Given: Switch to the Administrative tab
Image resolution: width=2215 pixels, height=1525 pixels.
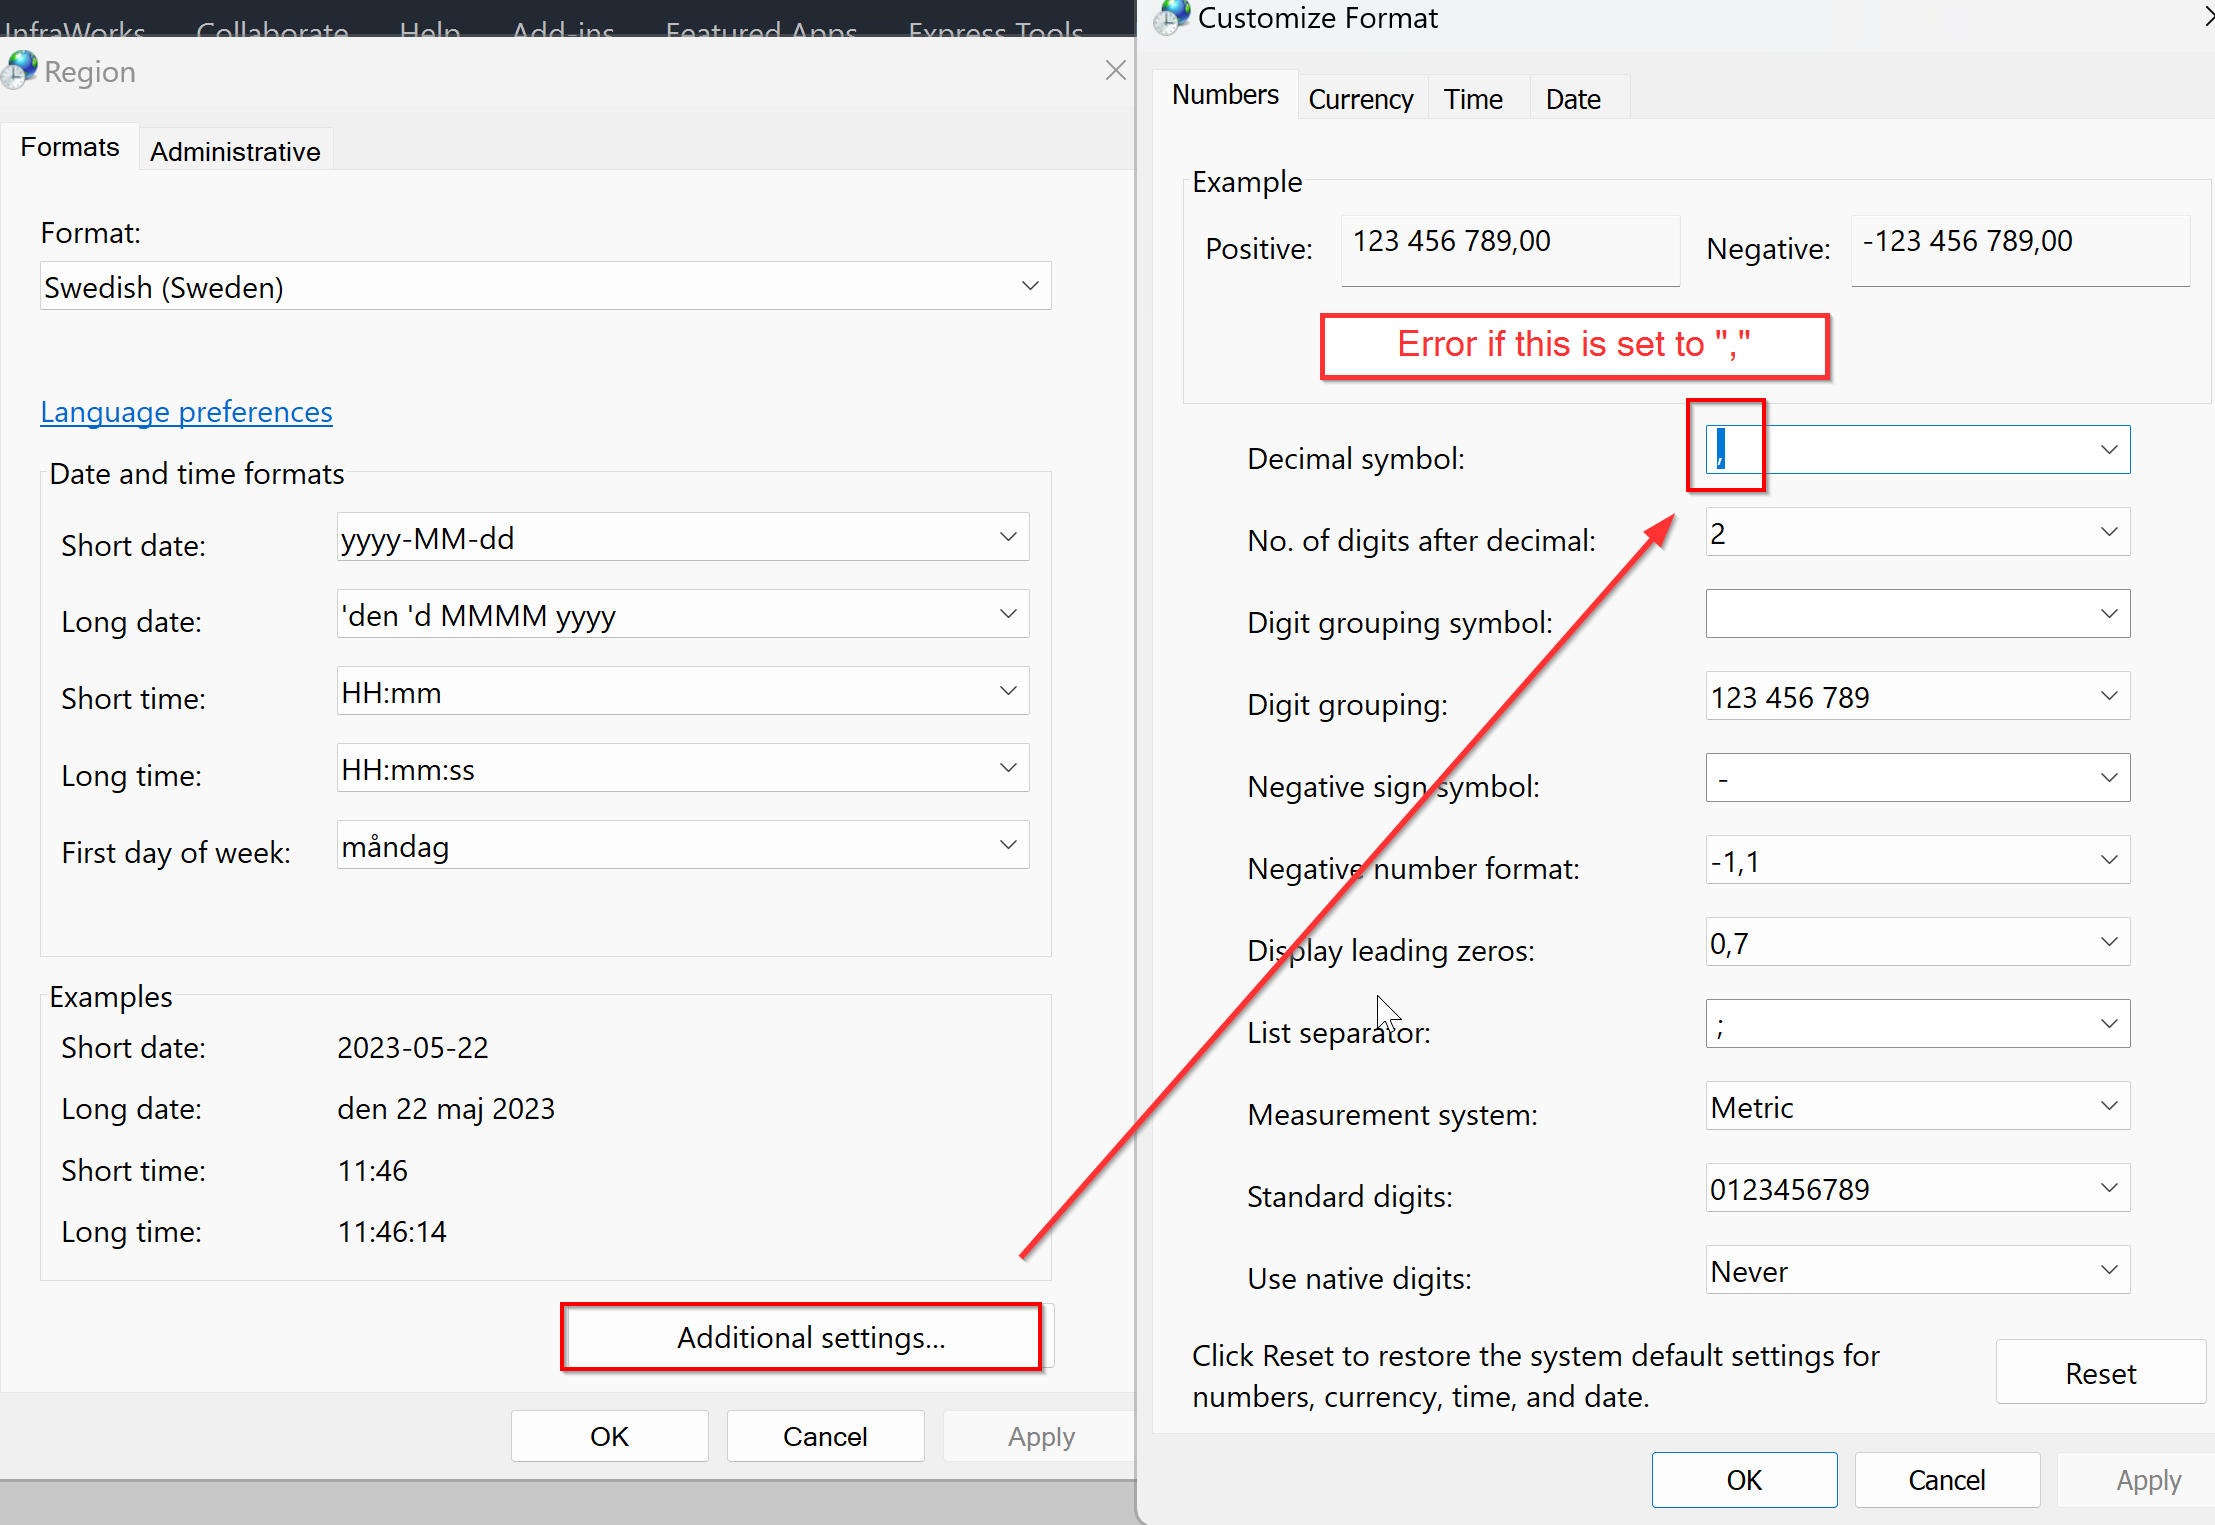Looking at the screenshot, I should (235, 150).
